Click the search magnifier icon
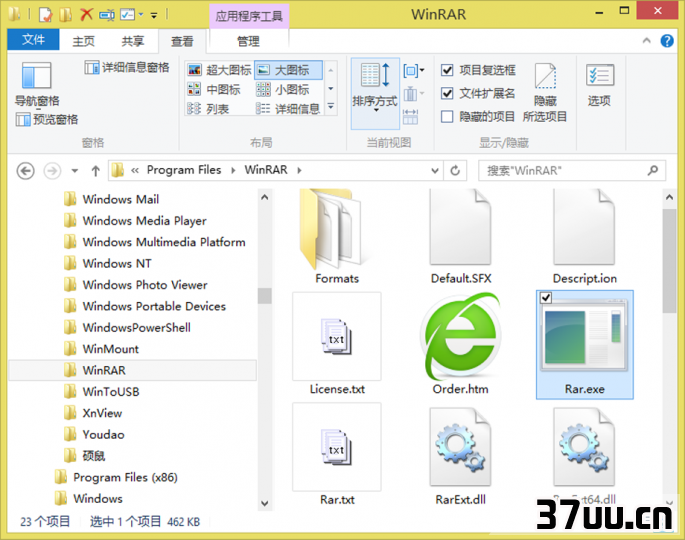 tap(653, 170)
